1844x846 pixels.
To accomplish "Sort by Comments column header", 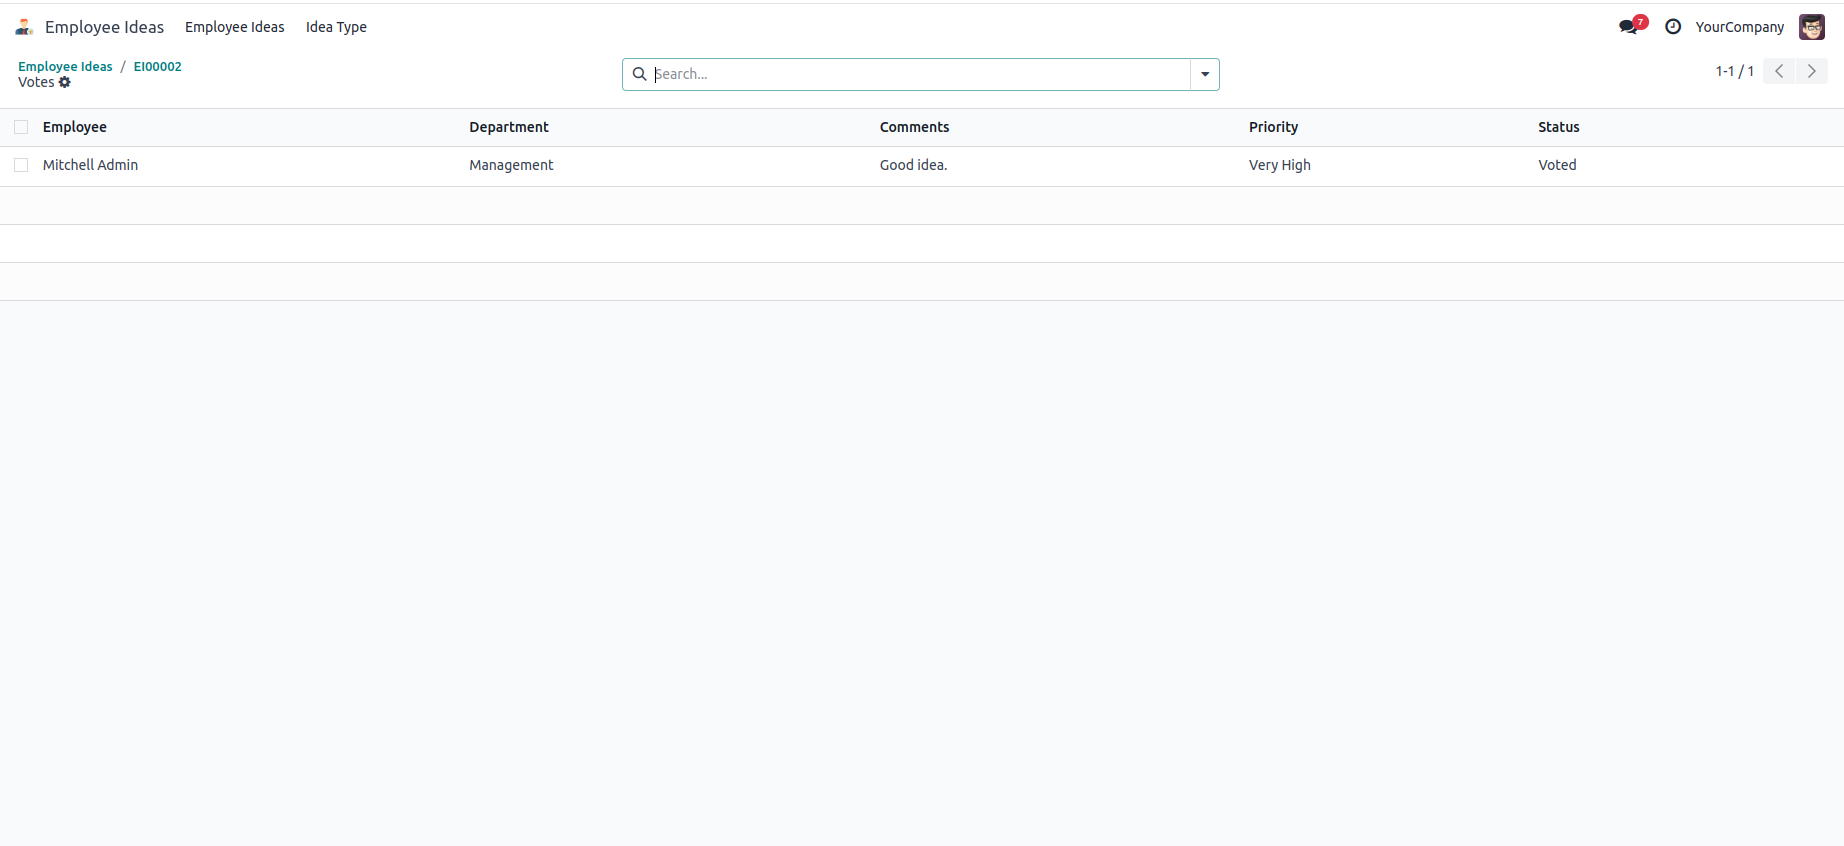I will [x=915, y=127].
